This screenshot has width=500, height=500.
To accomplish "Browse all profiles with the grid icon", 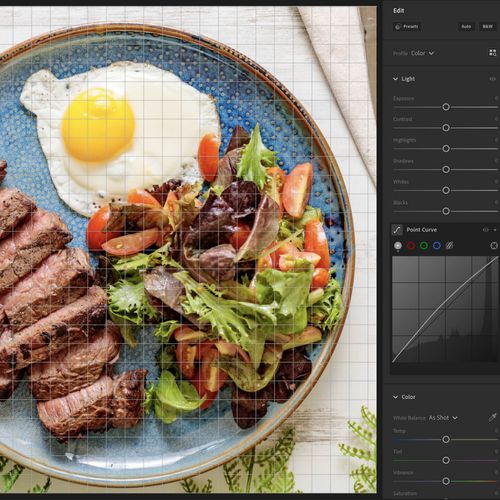I will click(x=493, y=53).
